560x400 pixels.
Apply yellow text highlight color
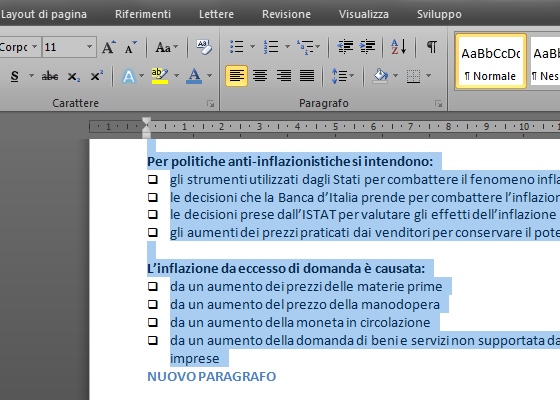pyautogui.click(x=160, y=76)
